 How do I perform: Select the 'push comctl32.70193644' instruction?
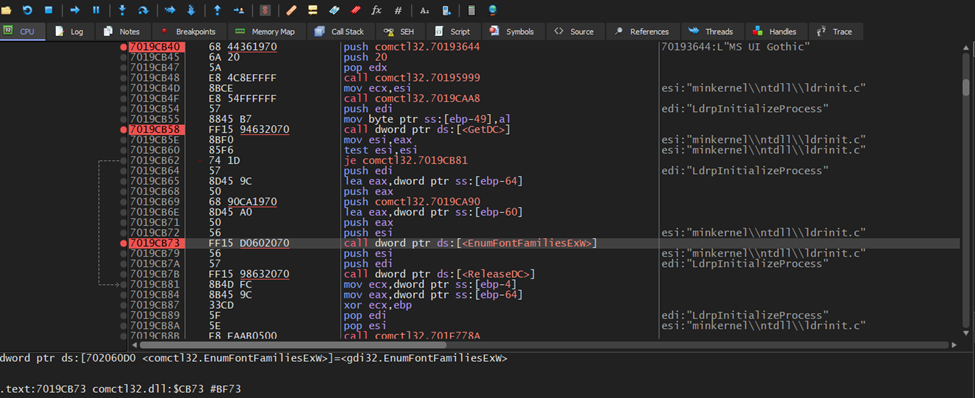point(412,47)
